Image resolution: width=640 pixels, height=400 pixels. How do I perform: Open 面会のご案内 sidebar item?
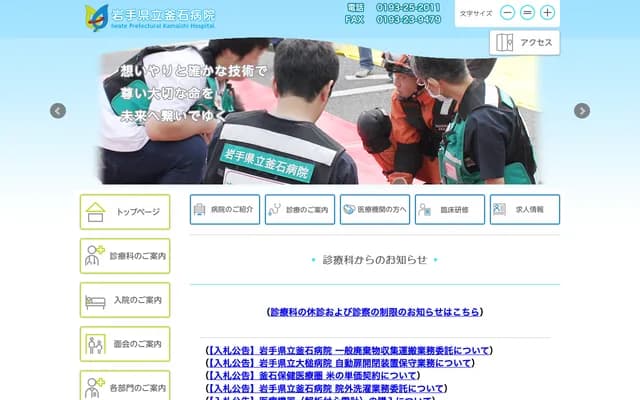tap(125, 344)
